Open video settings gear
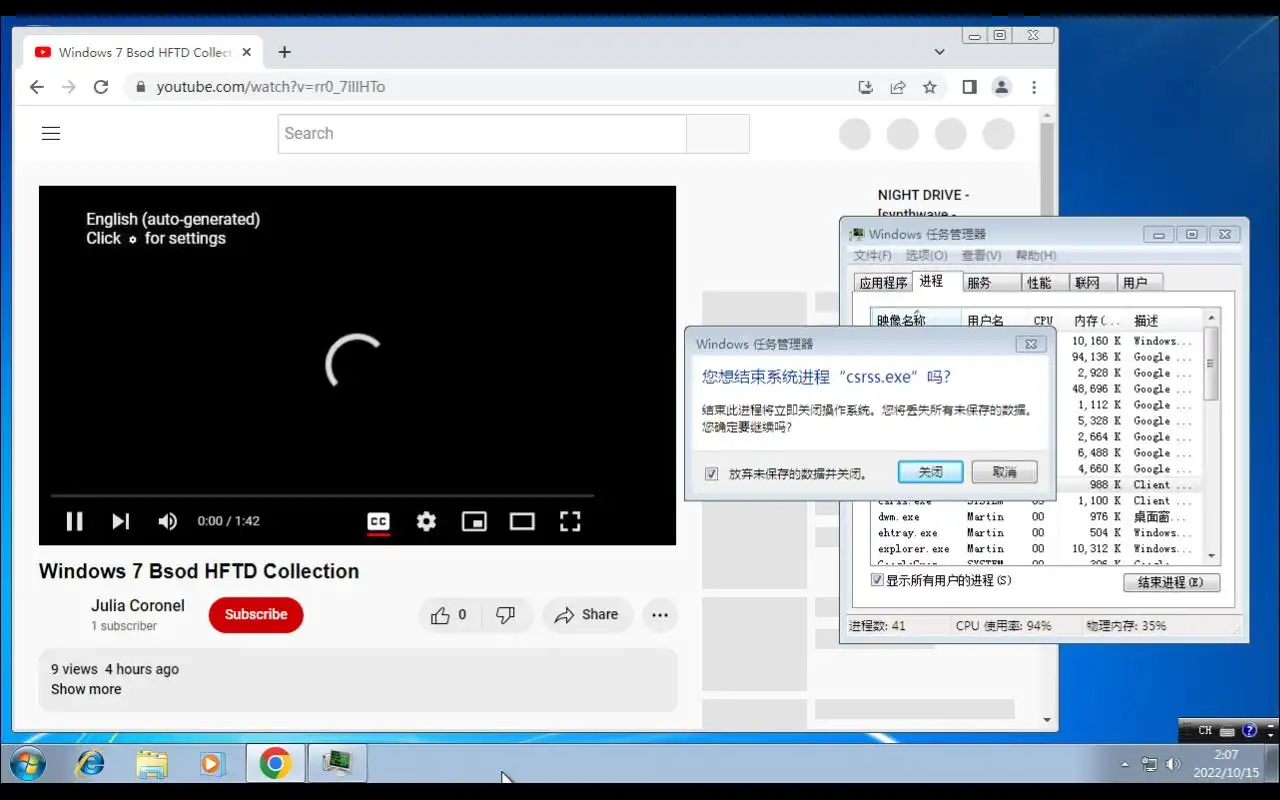This screenshot has height=800, width=1280. pos(426,521)
